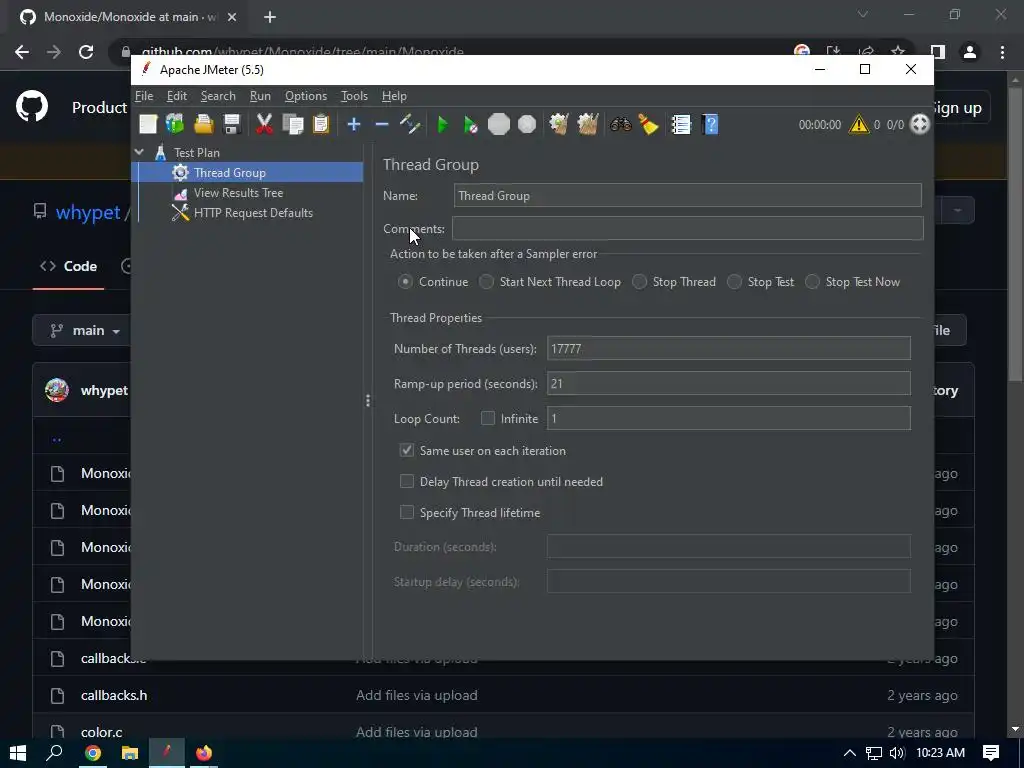Select the Stop Test radio button
Viewport: 1024px width, 768px height.
coord(734,281)
